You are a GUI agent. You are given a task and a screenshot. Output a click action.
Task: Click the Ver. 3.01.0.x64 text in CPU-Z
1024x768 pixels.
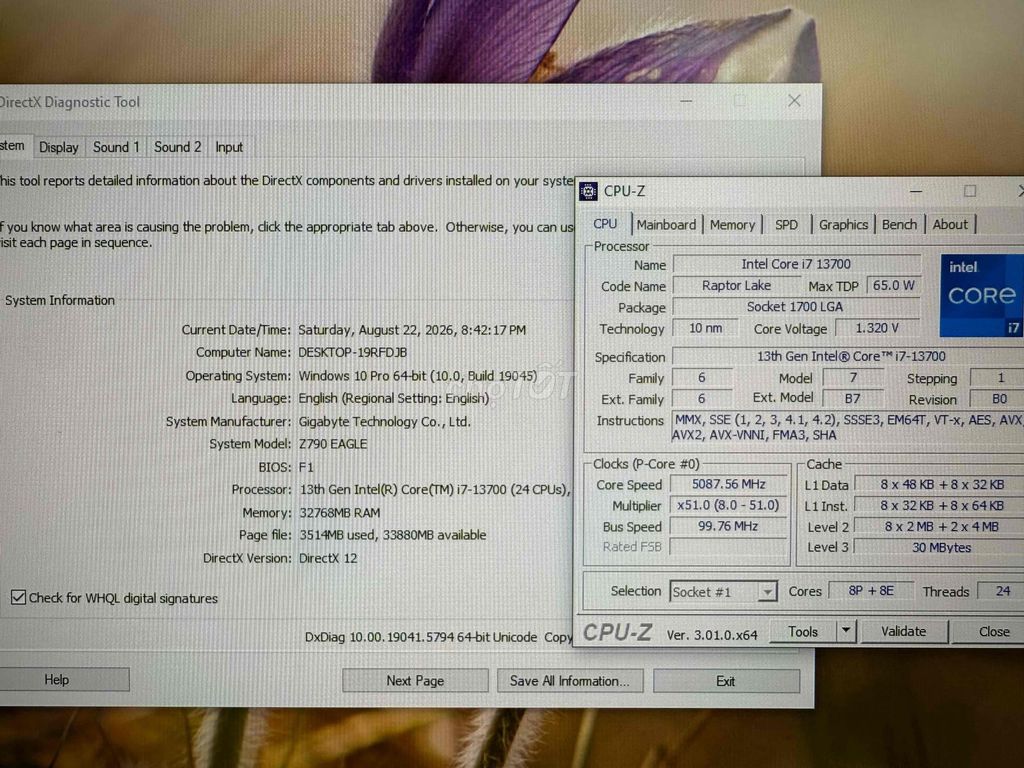tap(712, 635)
